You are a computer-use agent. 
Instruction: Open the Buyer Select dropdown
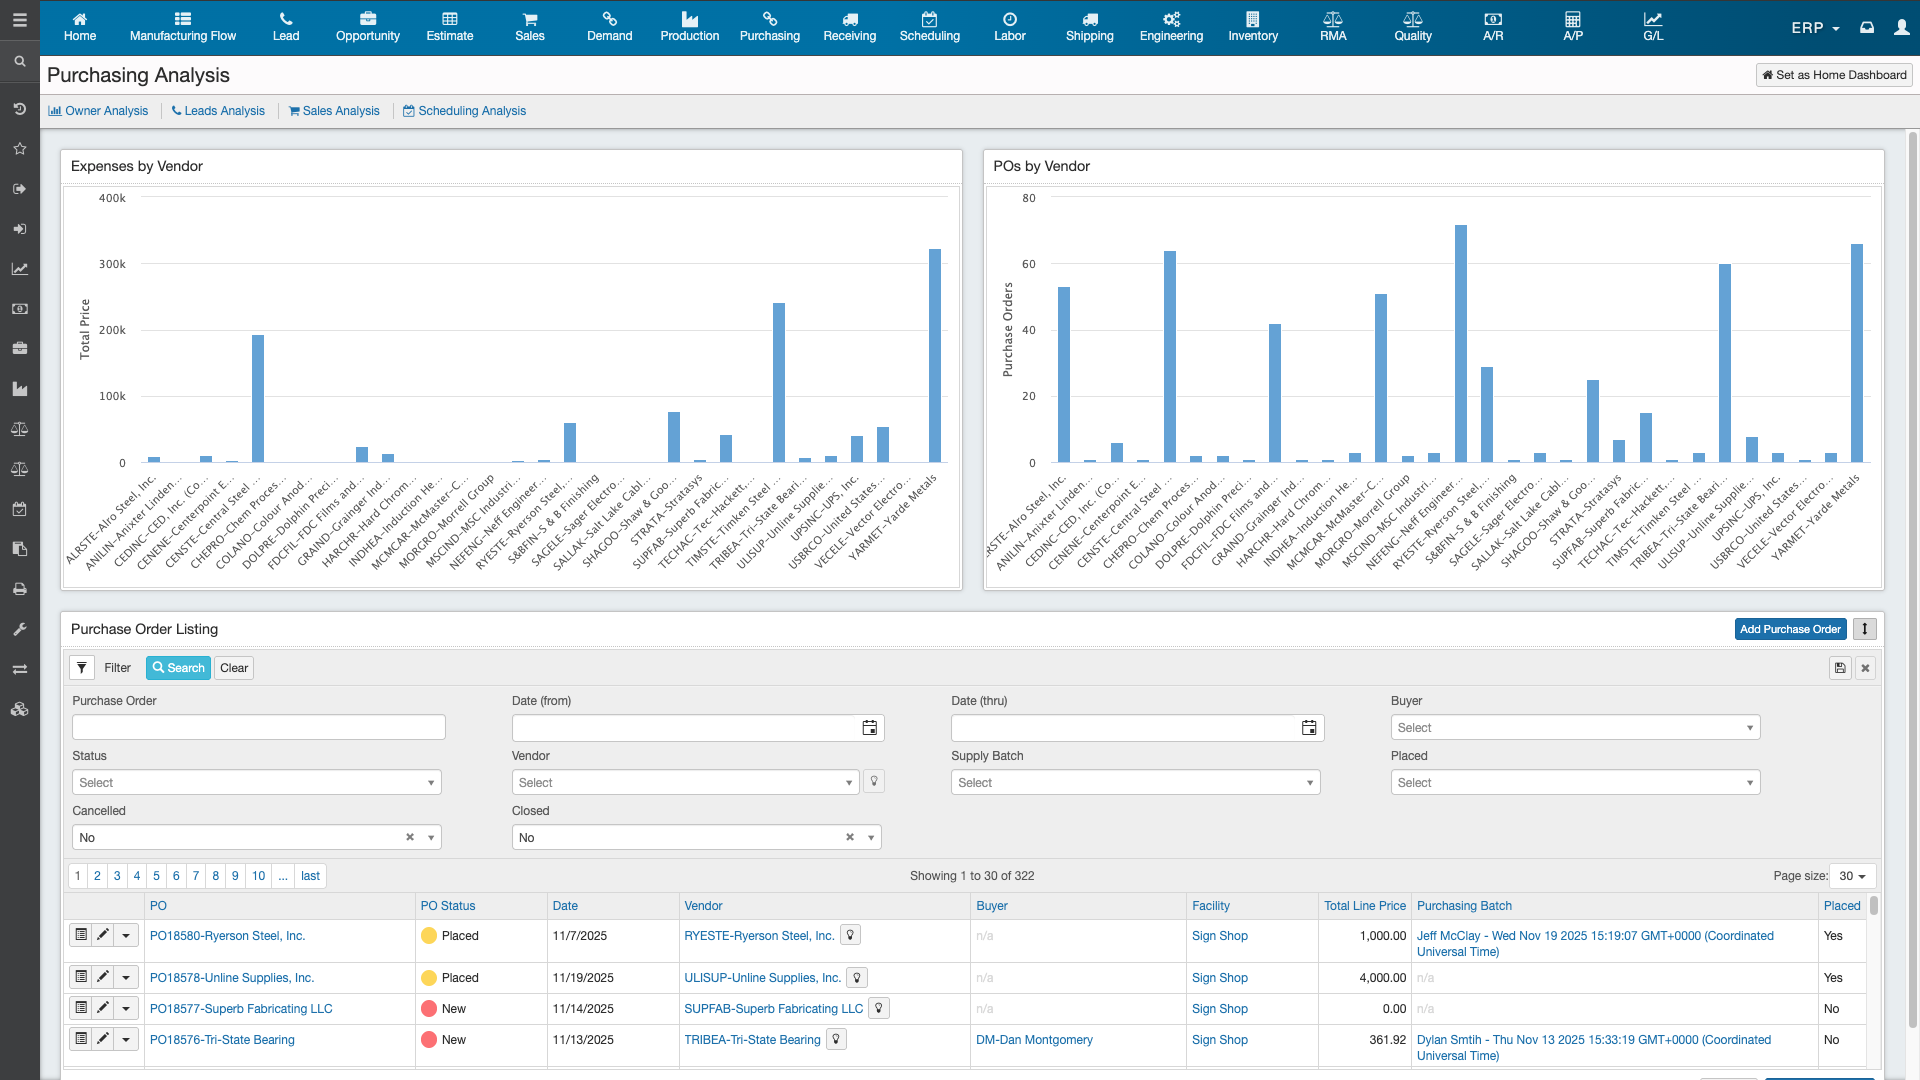tap(1574, 727)
